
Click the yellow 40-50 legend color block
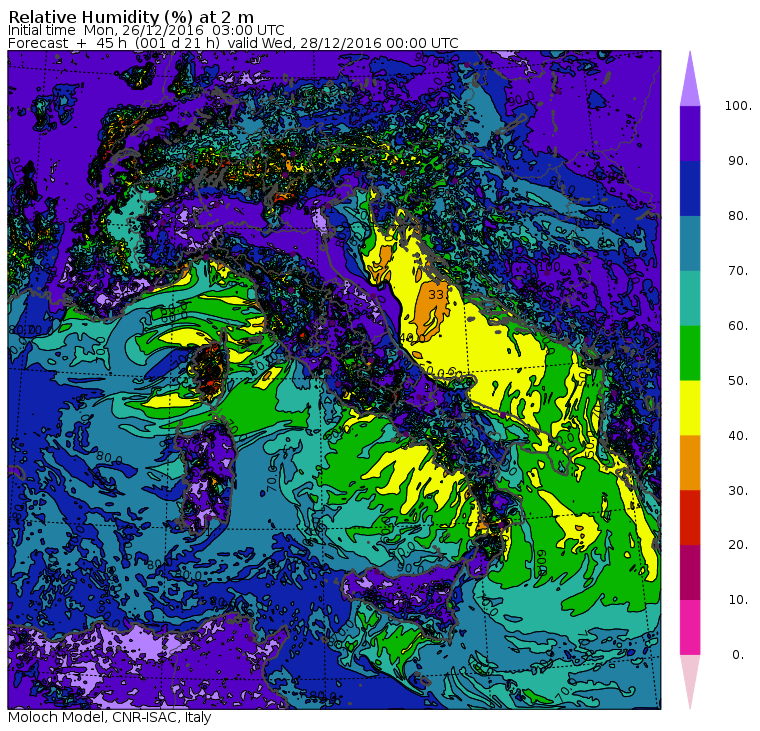pyautogui.click(x=690, y=408)
